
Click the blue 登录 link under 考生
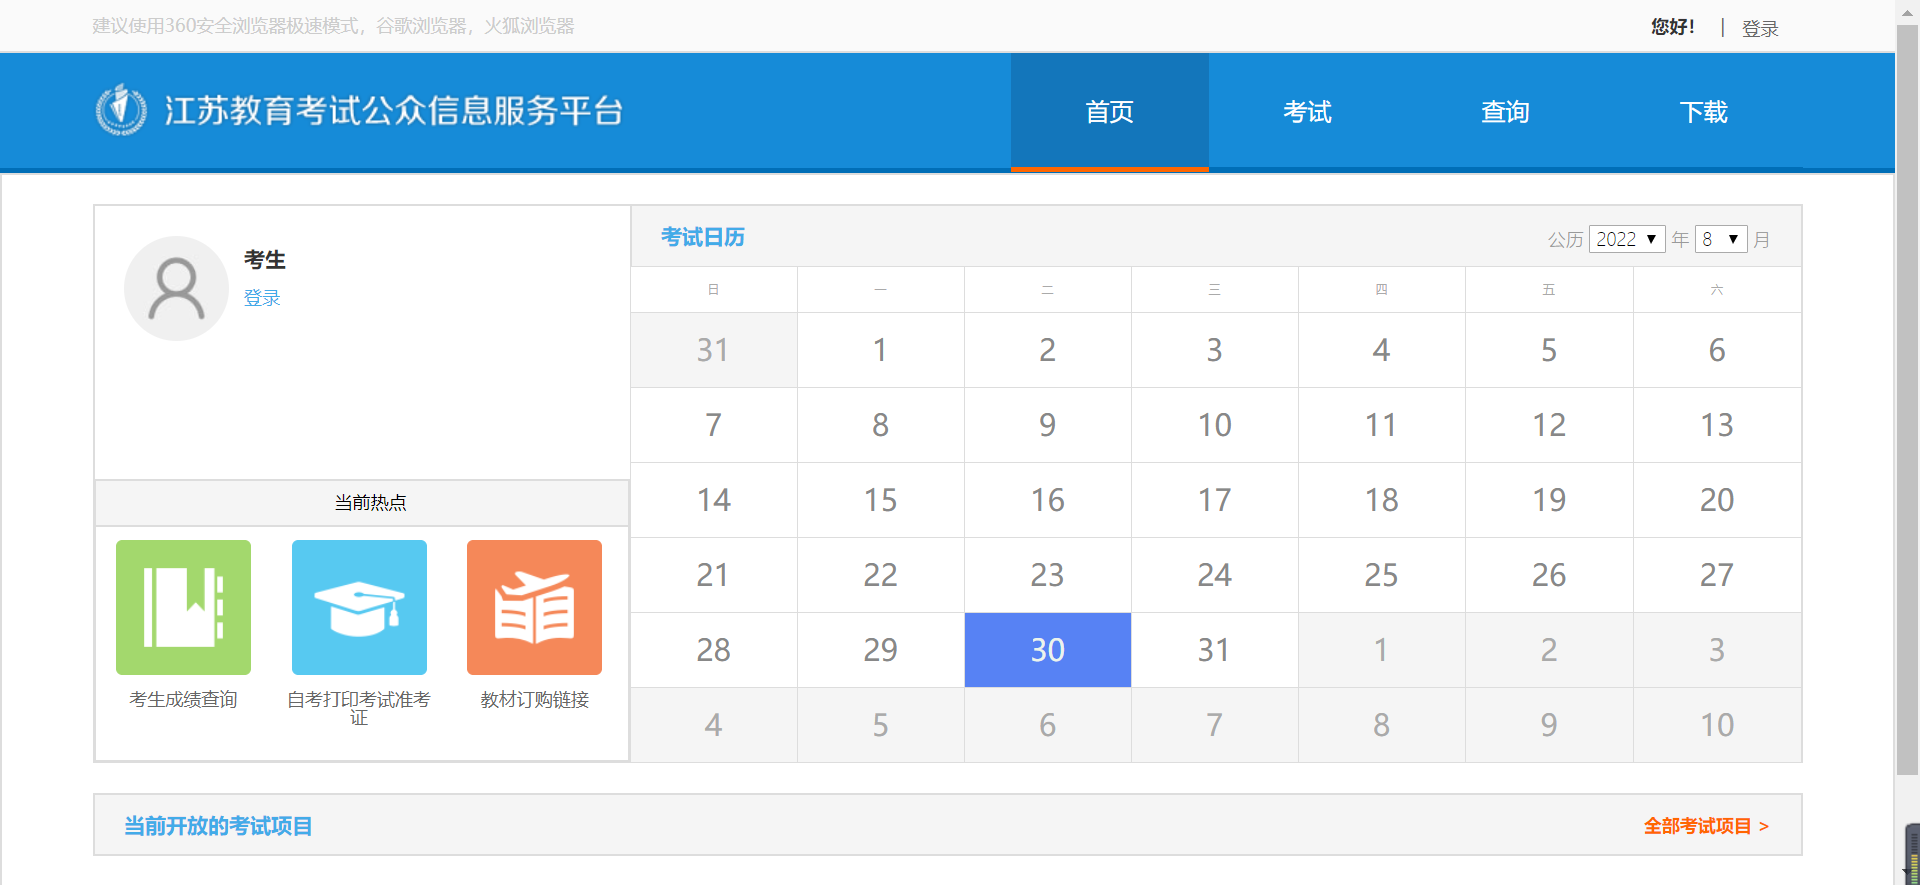point(262,298)
